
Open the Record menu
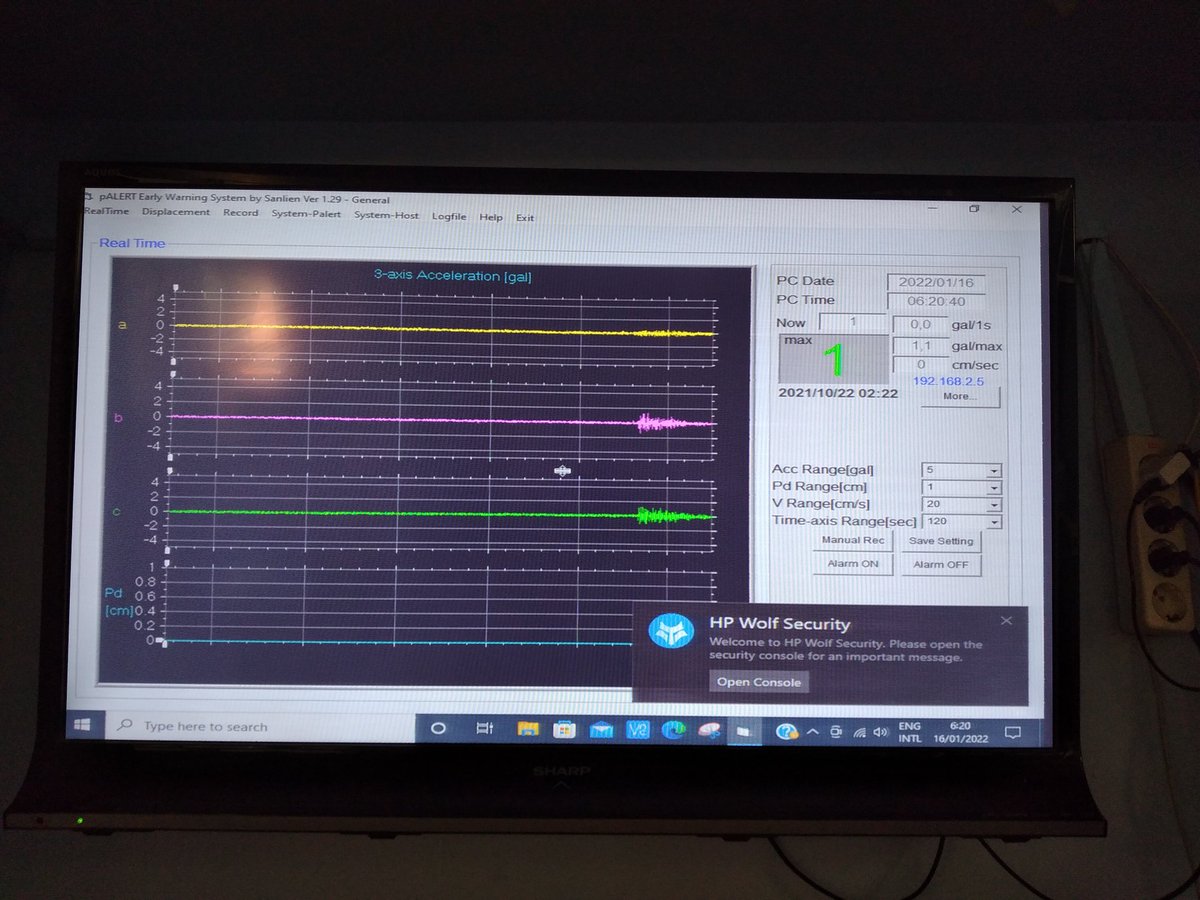[x=240, y=213]
